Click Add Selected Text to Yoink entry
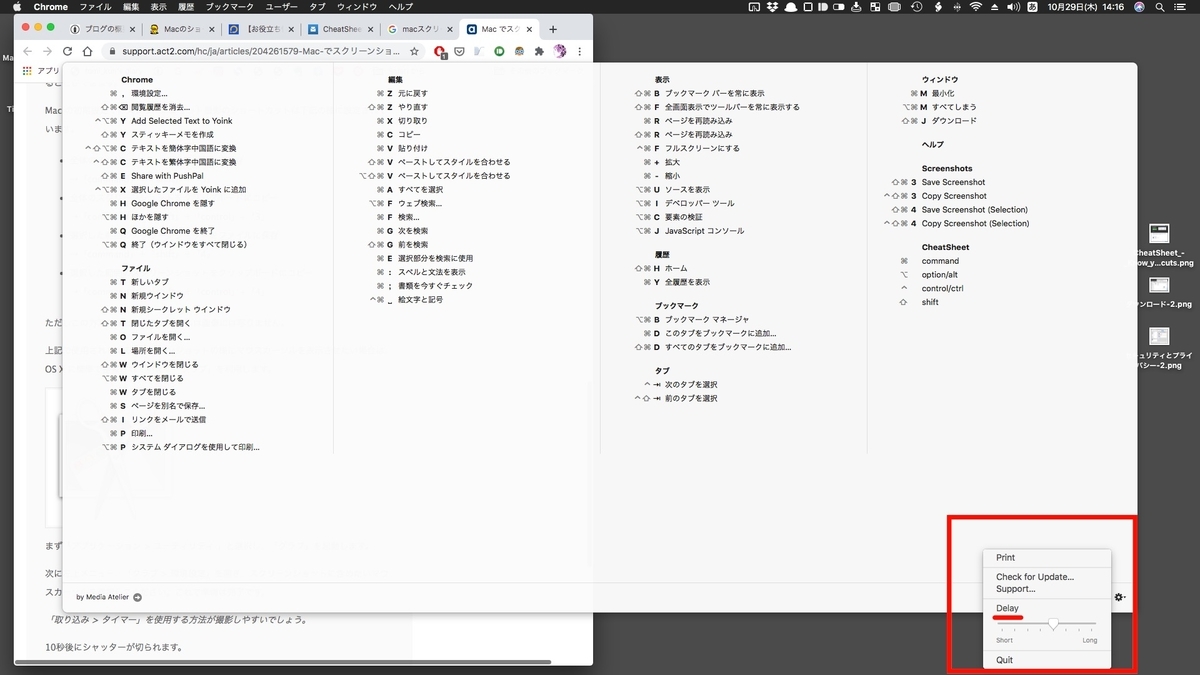The image size is (1200, 675). pos(181,121)
